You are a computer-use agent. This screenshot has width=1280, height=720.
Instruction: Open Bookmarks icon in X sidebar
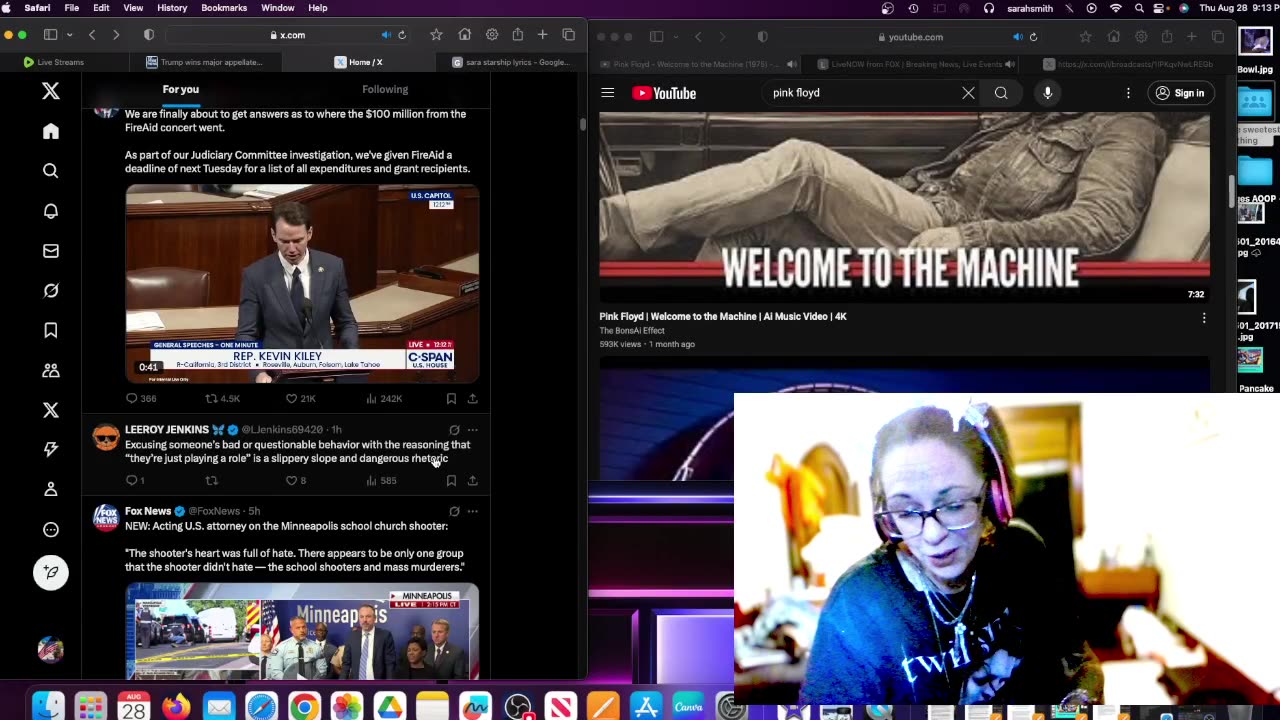click(x=51, y=330)
